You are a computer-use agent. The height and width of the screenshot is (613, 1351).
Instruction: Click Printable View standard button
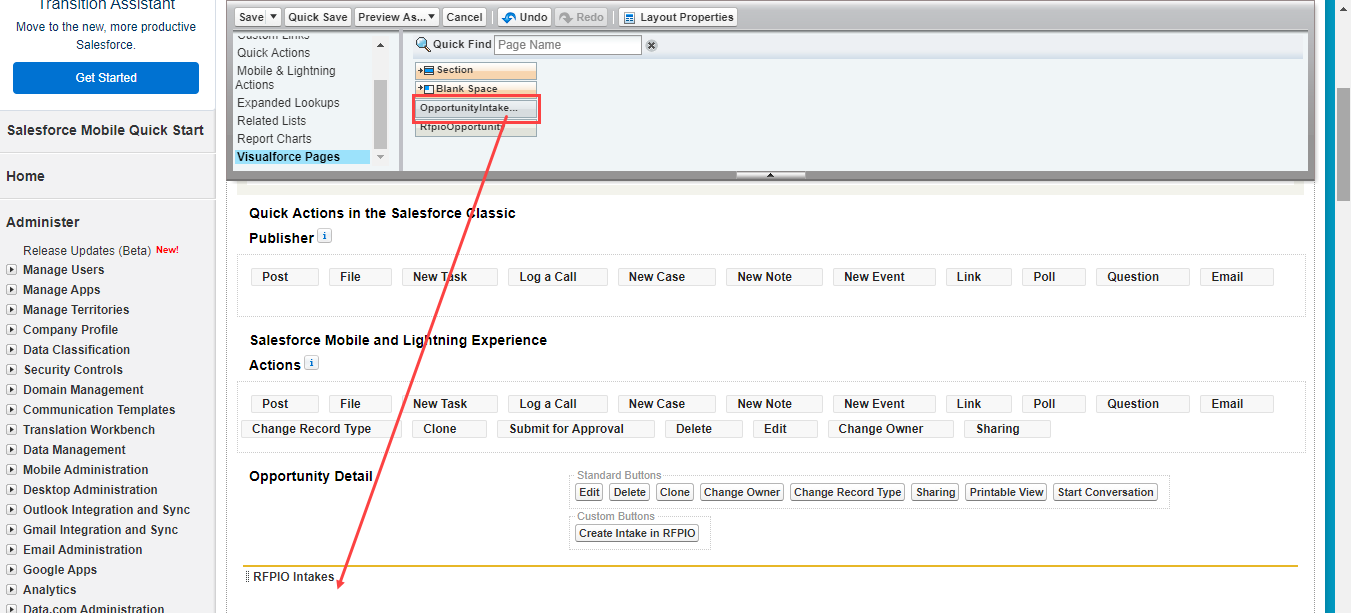1006,492
